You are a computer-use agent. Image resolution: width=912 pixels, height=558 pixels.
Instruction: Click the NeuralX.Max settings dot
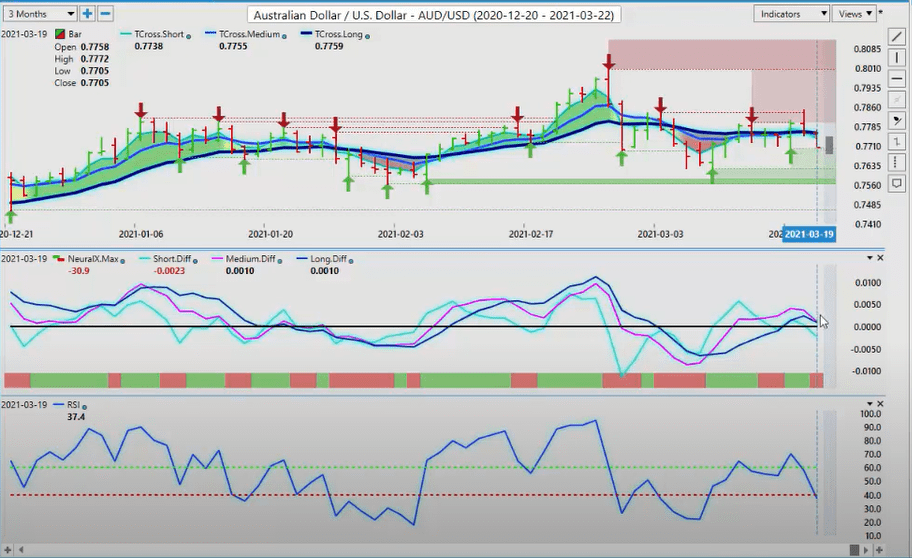(x=123, y=261)
